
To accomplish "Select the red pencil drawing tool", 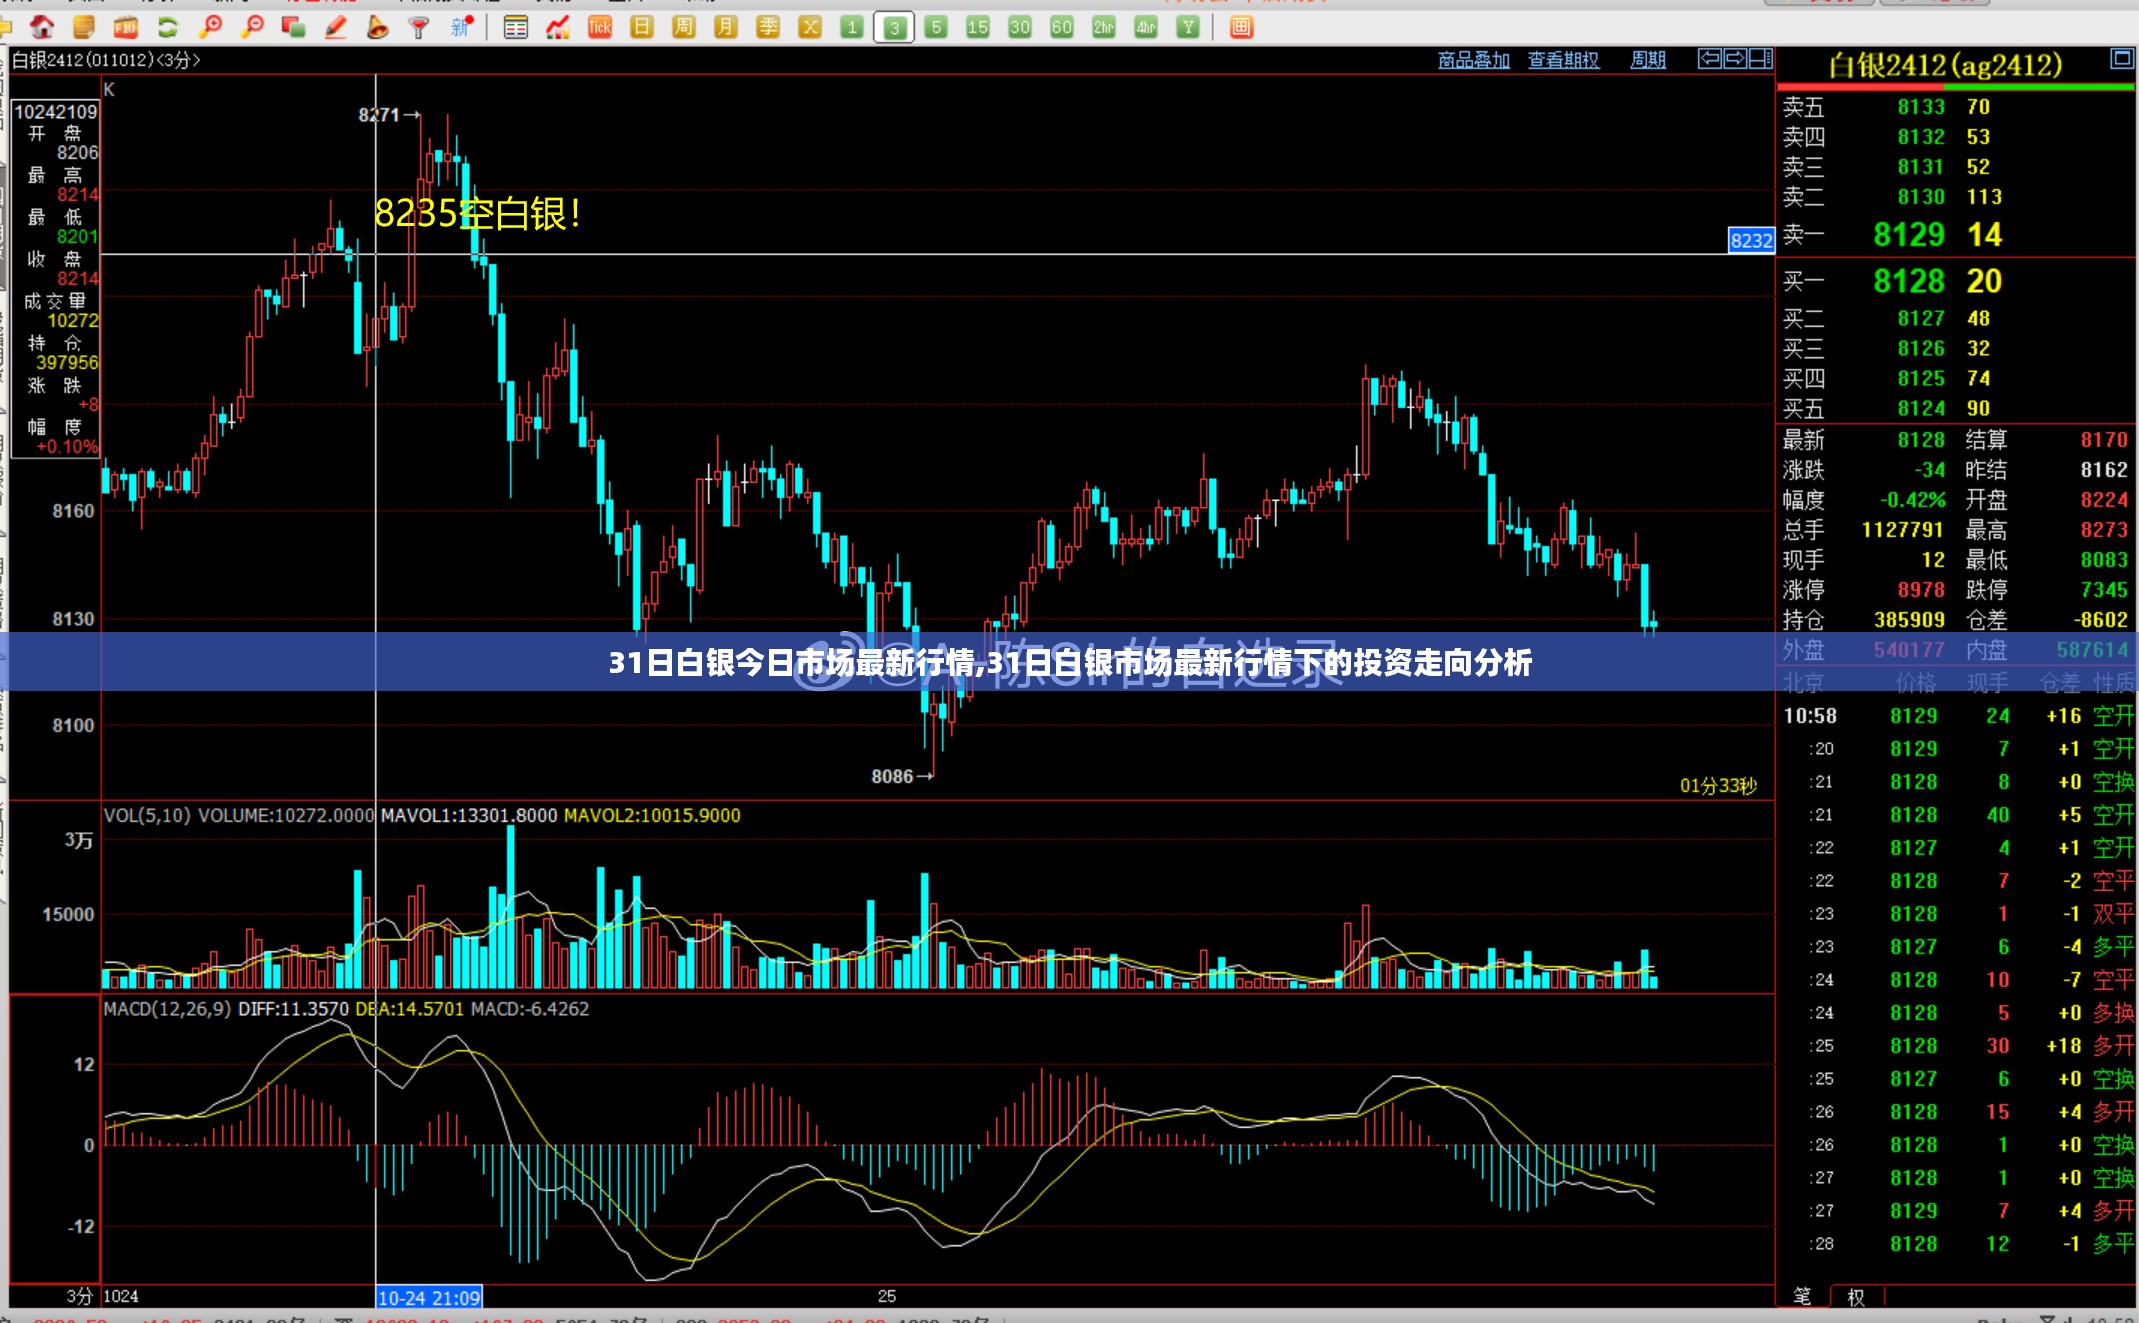I will click(336, 27).
